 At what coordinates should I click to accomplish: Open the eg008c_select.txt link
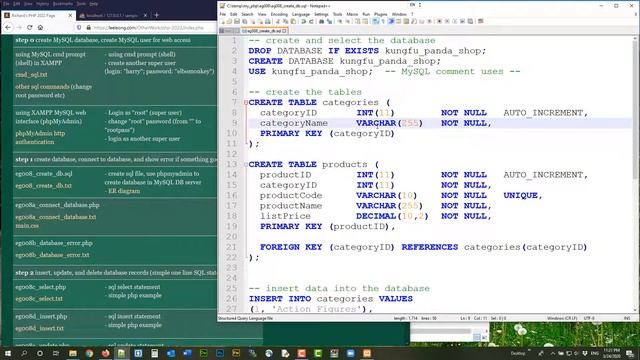[x=39, y=299]
